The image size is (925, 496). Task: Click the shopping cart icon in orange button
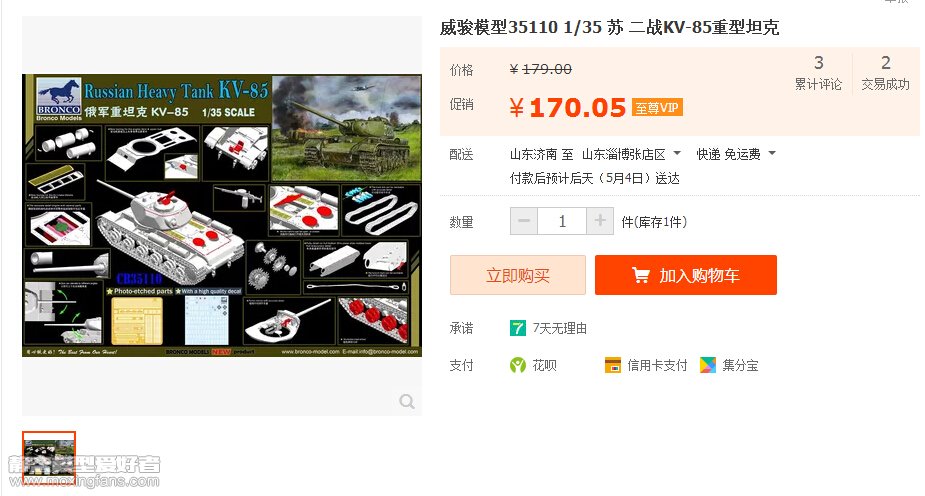click(x=641, y=275)
